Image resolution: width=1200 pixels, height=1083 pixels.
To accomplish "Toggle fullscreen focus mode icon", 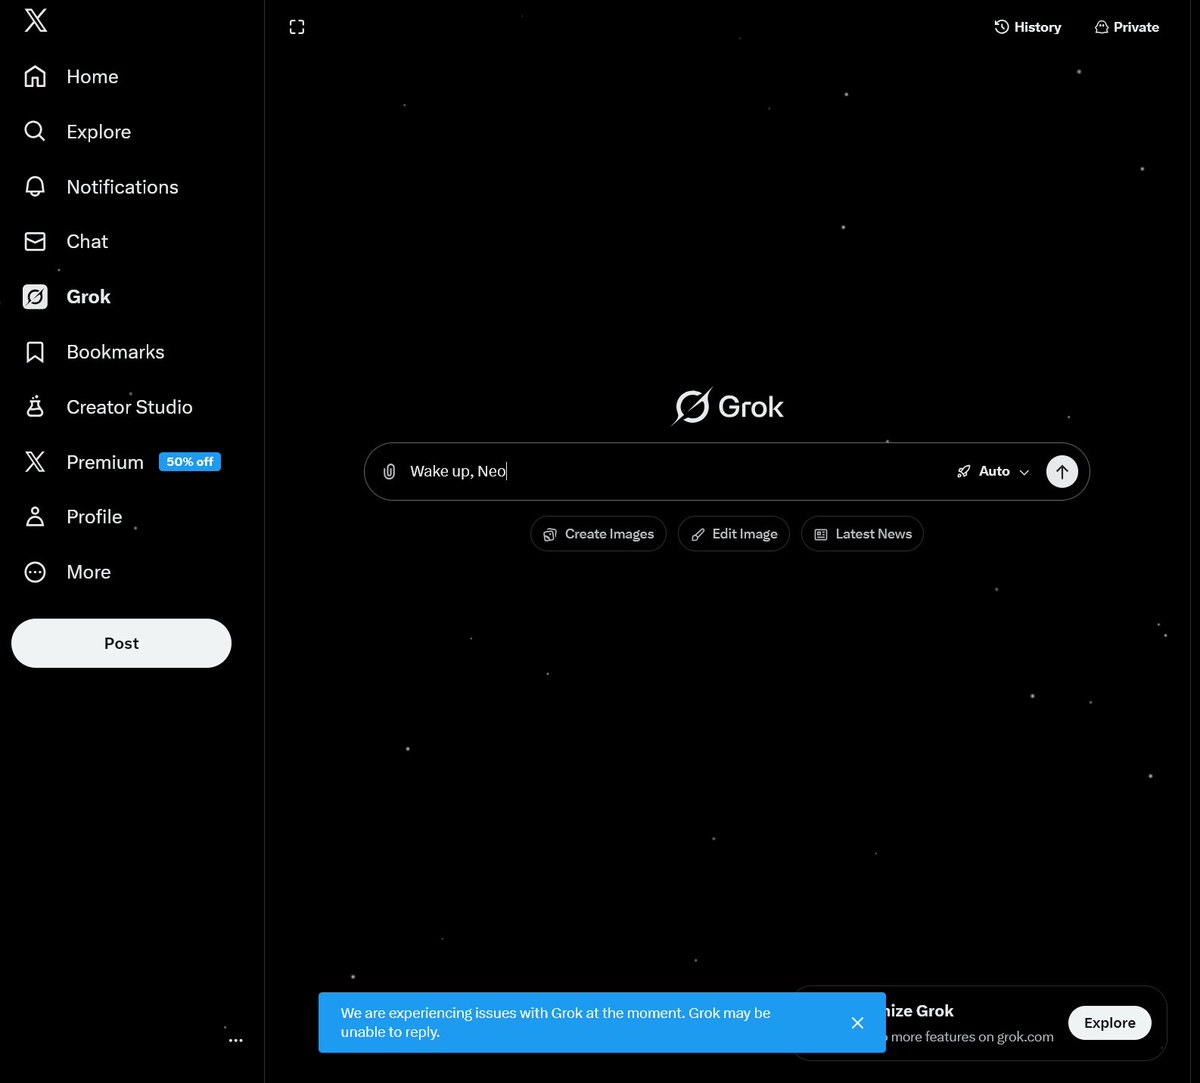I will [x=297, y=27].
